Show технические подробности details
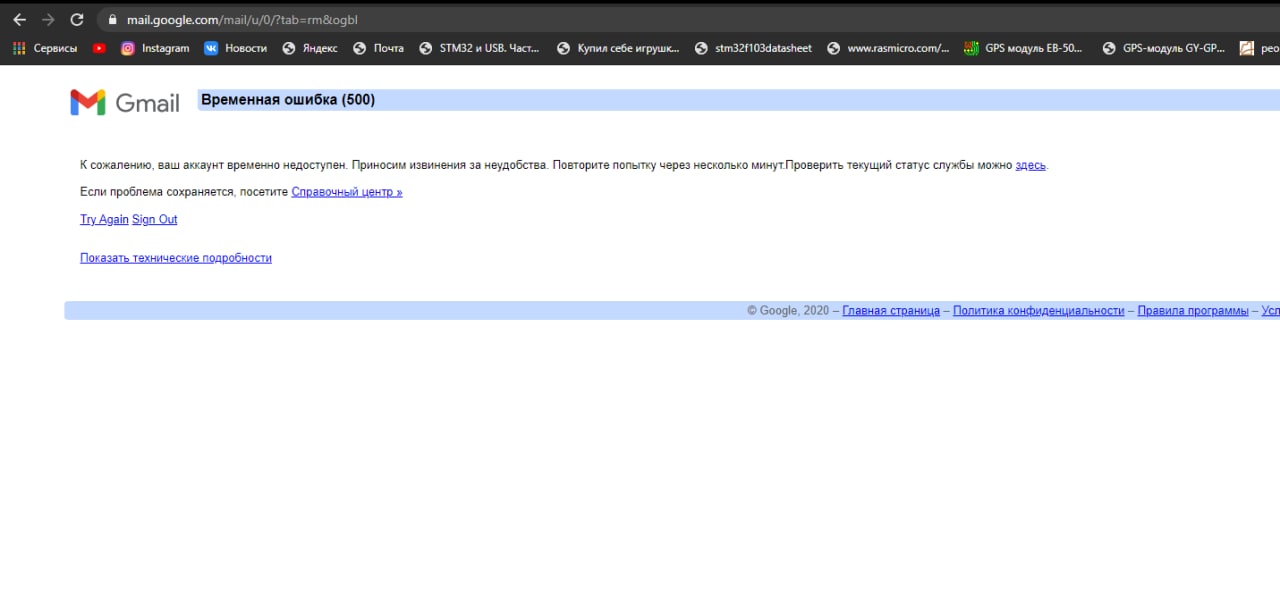The height and width of the screenshot is (595, 1280). [176, 258]
